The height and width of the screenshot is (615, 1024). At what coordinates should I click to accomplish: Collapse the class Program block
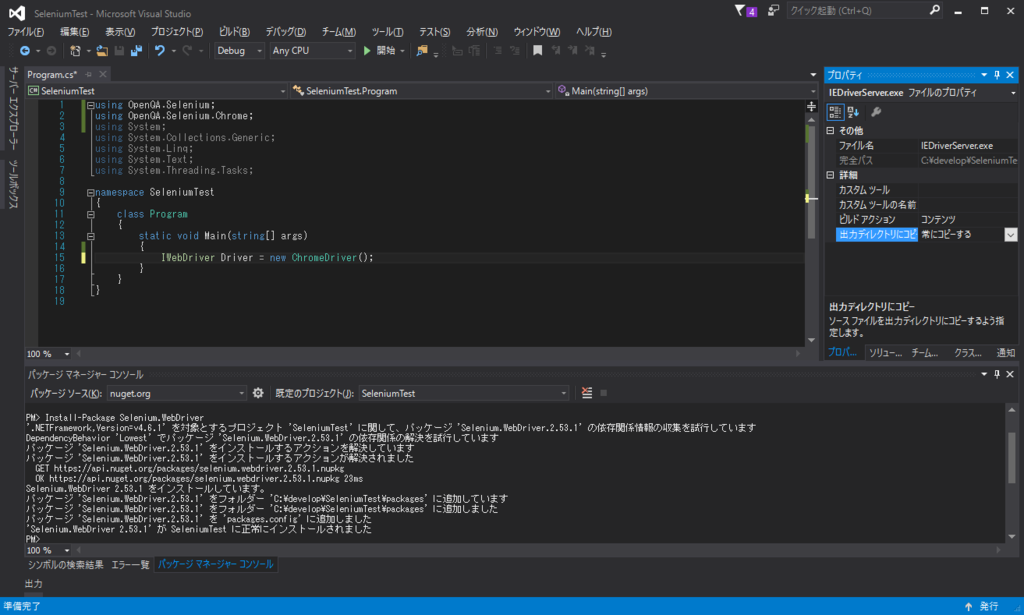click(91, 214)
